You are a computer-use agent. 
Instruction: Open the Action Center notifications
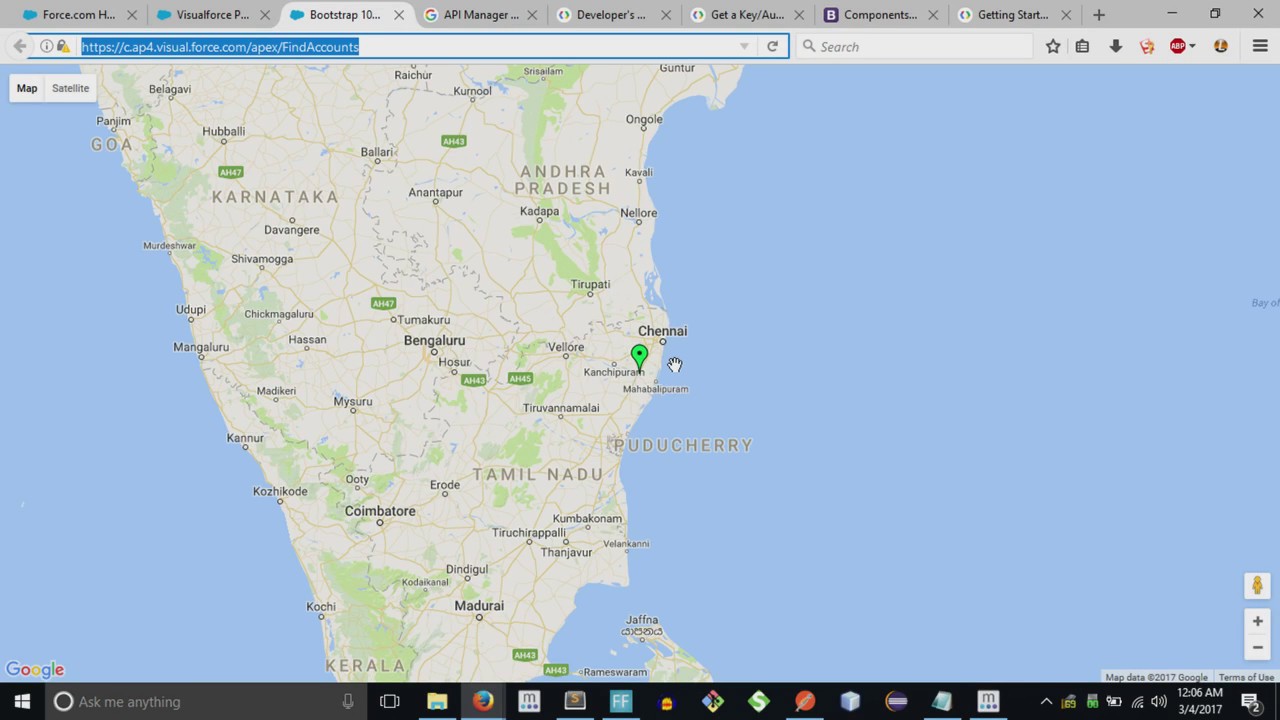pyautogui.click(x=1250, y=702)
